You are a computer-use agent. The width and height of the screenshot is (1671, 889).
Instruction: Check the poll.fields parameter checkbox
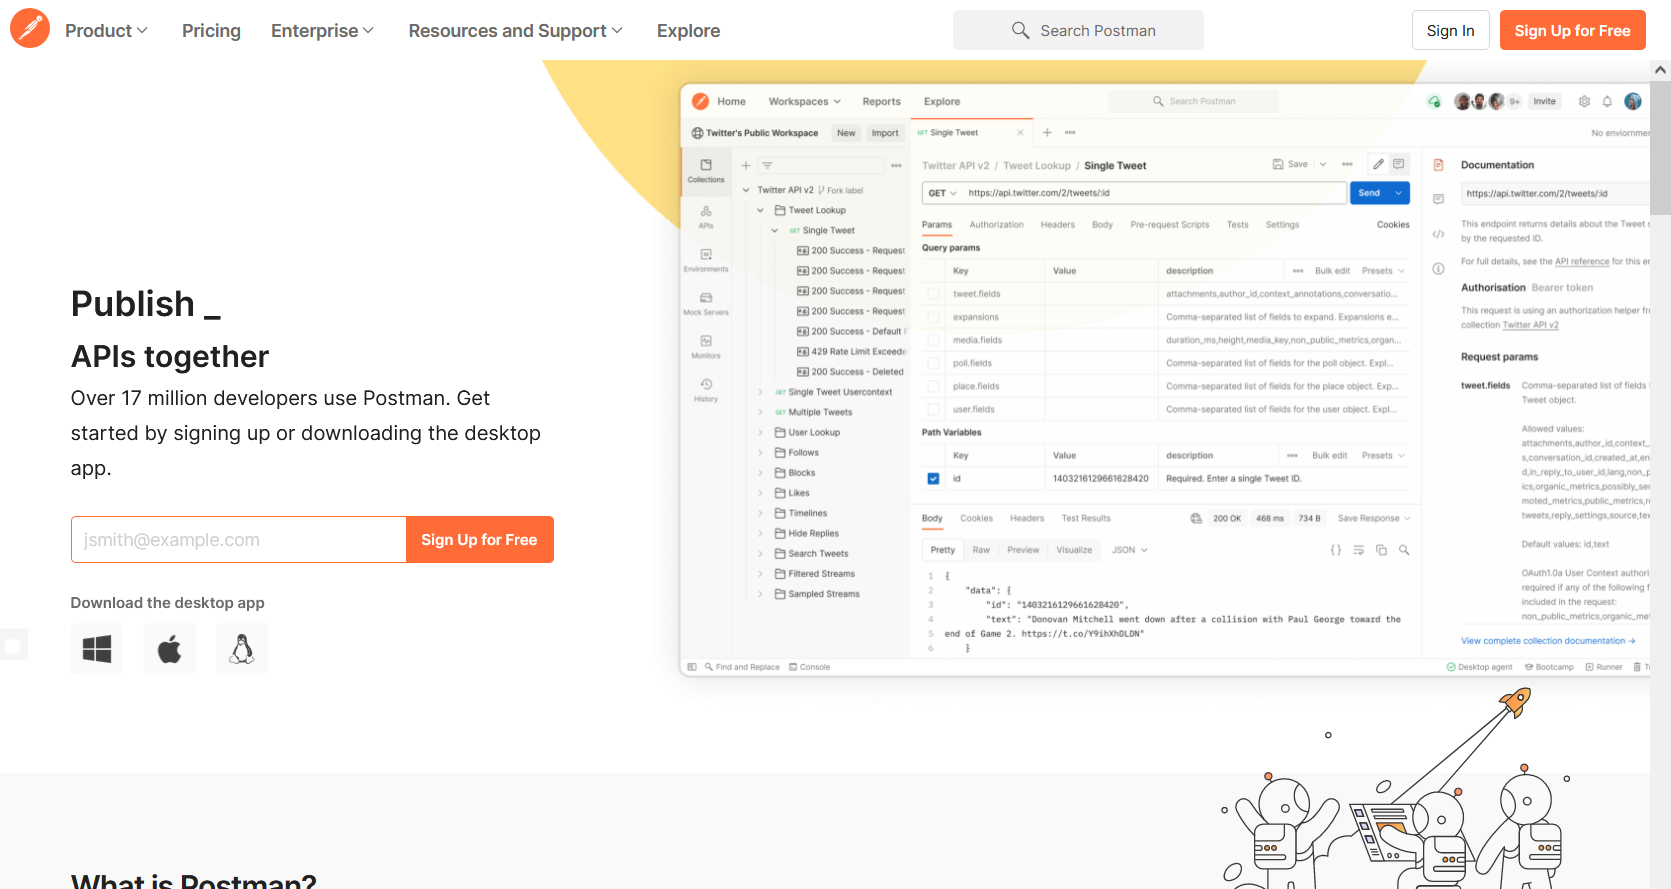pyautogui.click(x=933, y=363)
